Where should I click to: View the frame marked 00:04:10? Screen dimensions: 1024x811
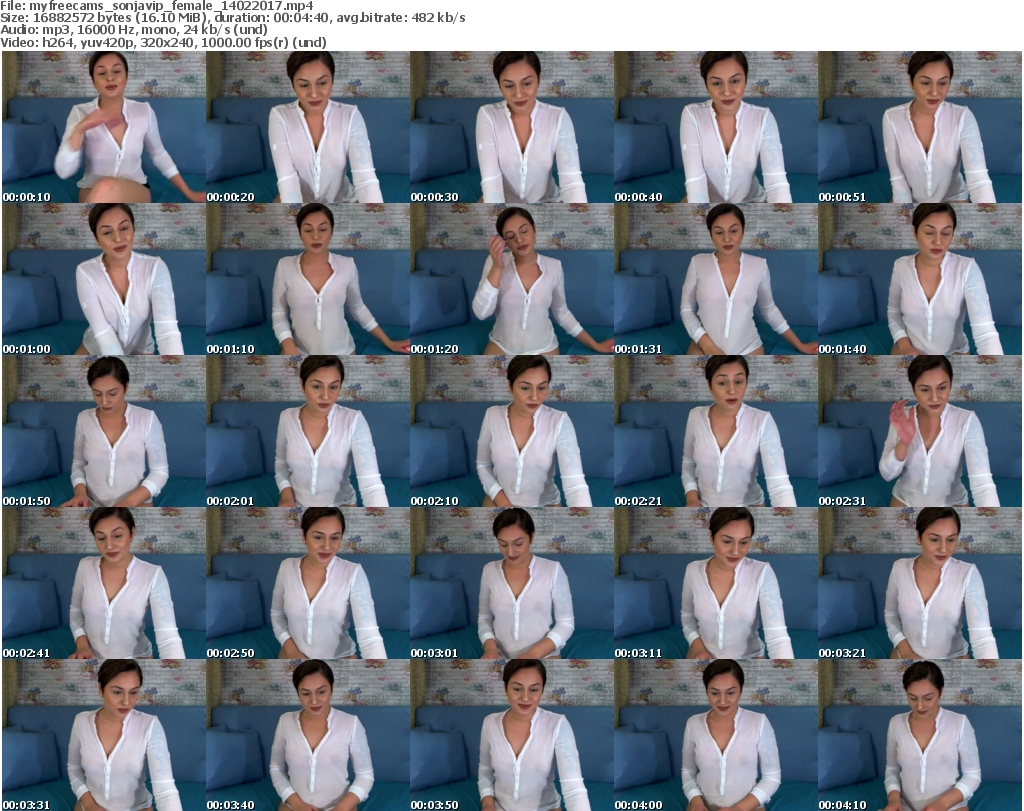(x=920, y=735)
